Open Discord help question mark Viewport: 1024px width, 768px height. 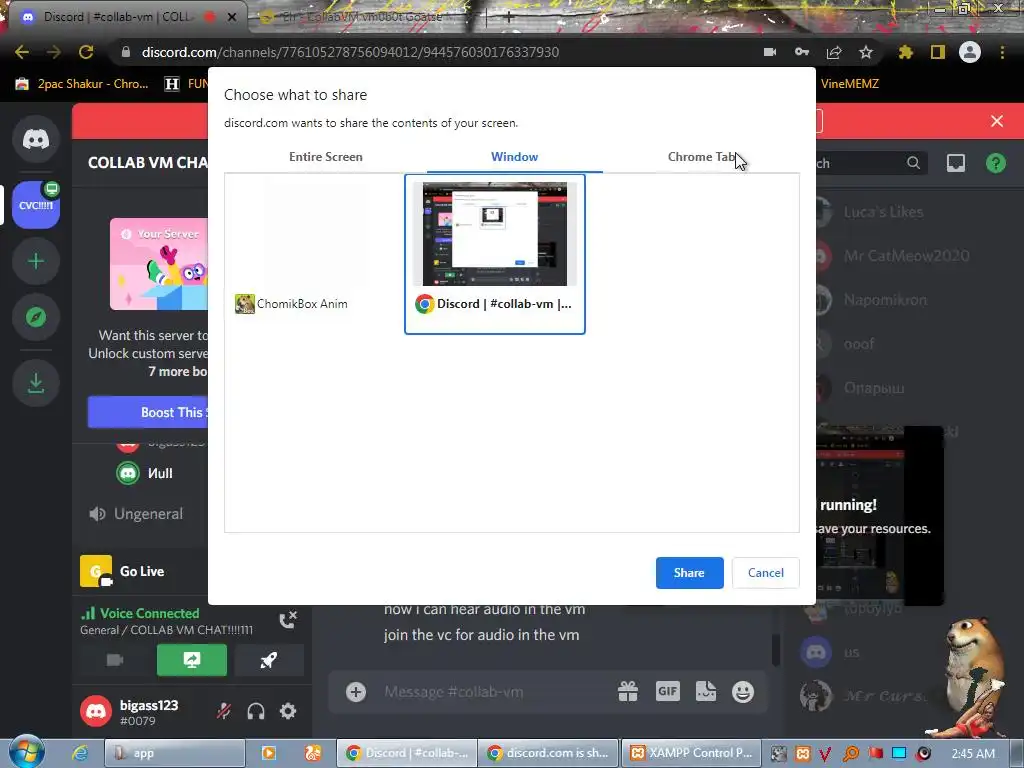(x=996, y=163)
